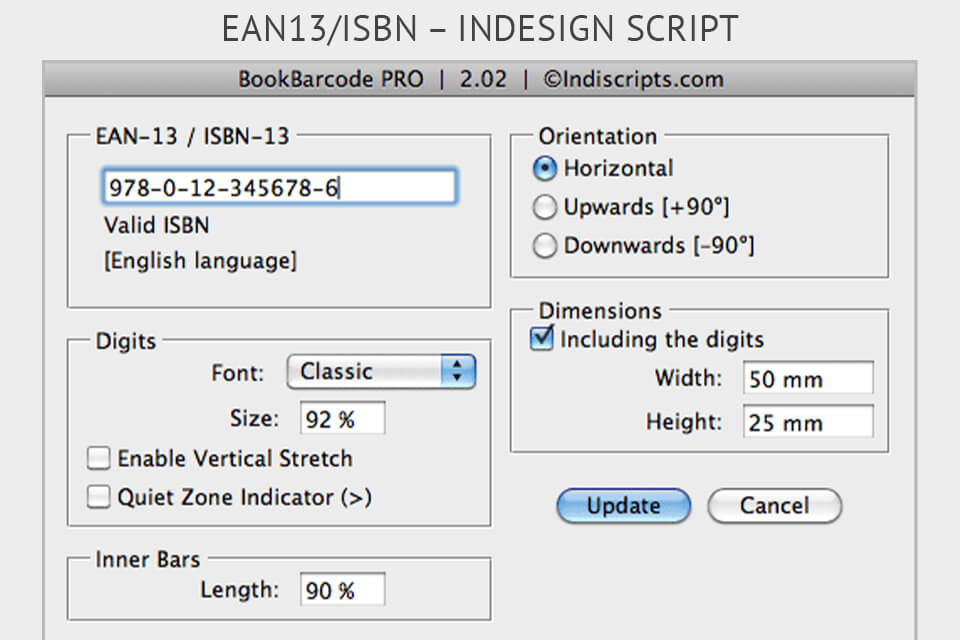Click the Inner Bars Length field
960x640 pixels.
(x=342, y=590)
